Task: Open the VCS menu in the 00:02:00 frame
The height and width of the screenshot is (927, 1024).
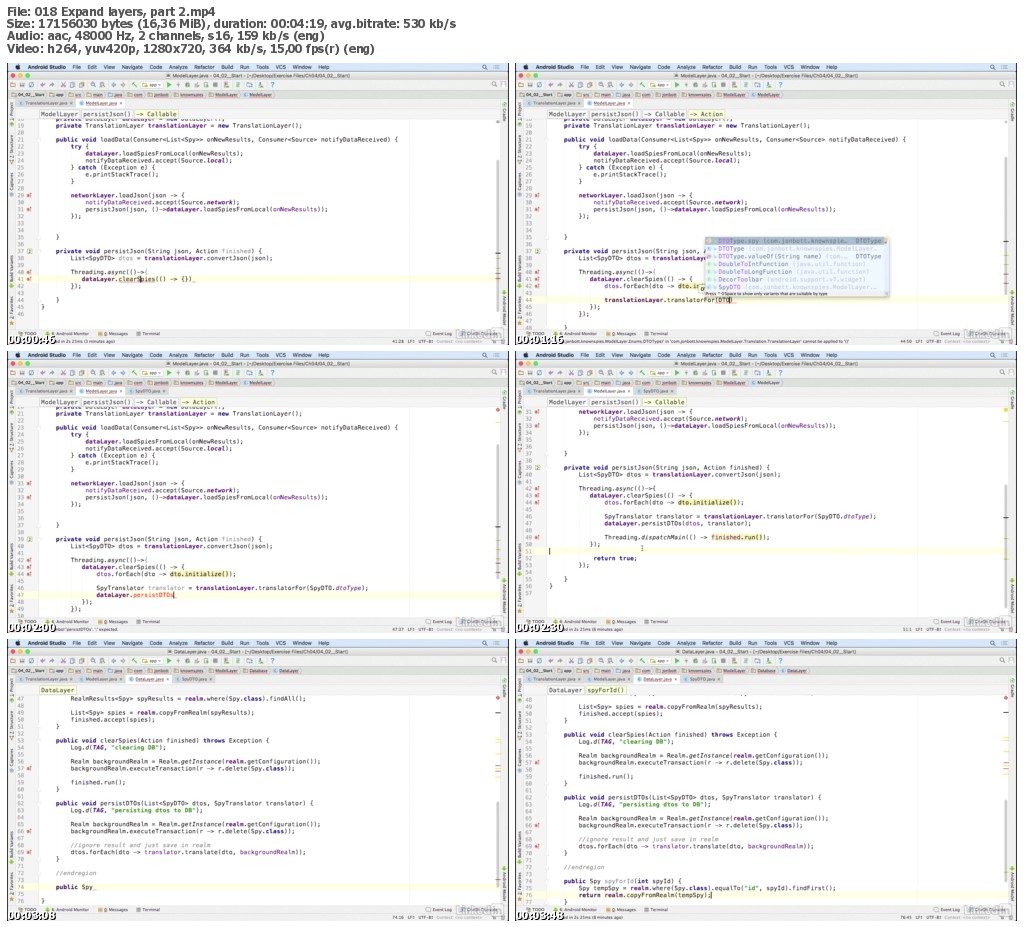Action: click(x=281, y=355)
